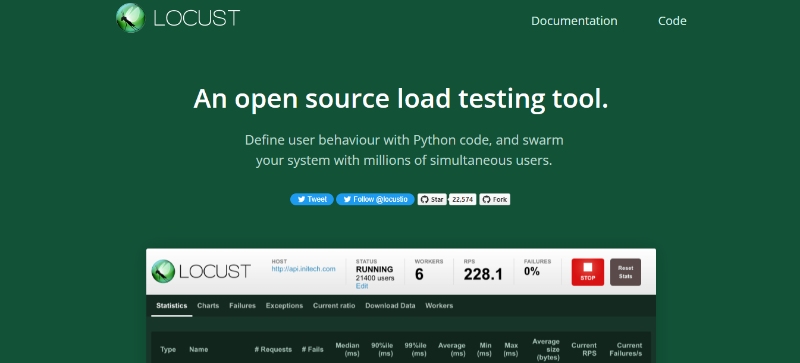Click the Locust logo in dashboard preview
800x363 pixels.
coord(201,271)
